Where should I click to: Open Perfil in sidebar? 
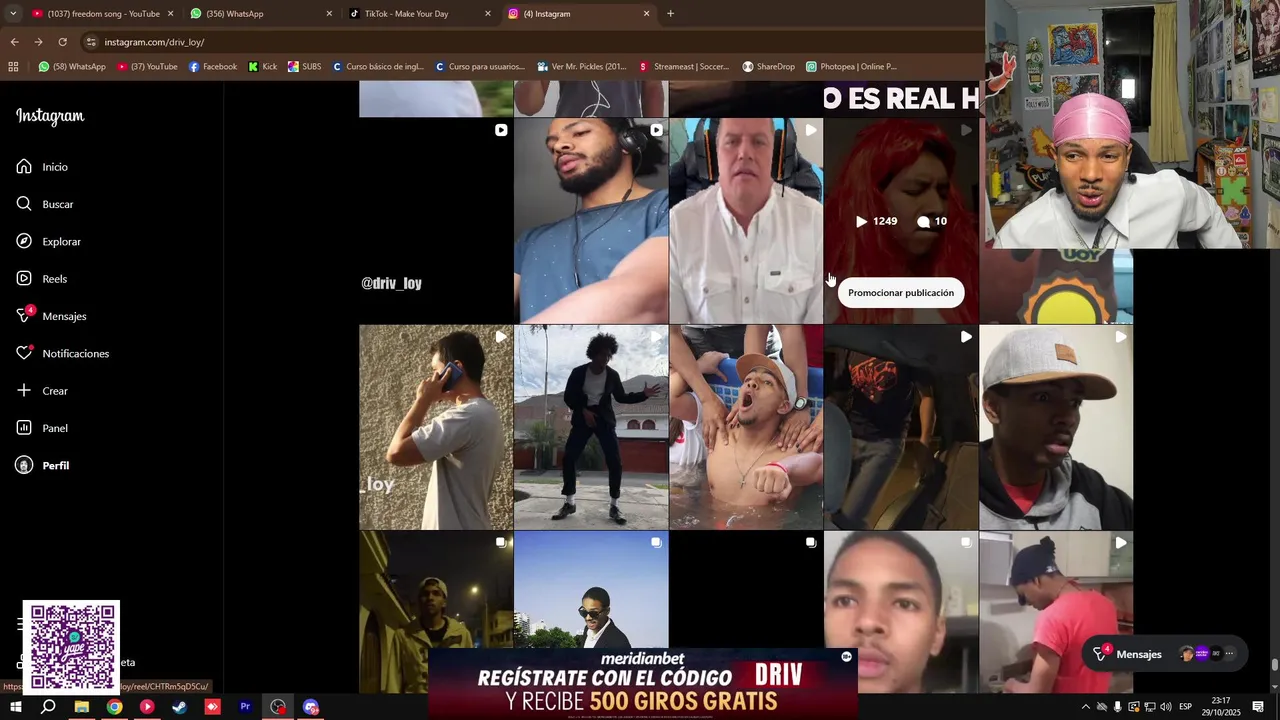(x=42, y=465)
